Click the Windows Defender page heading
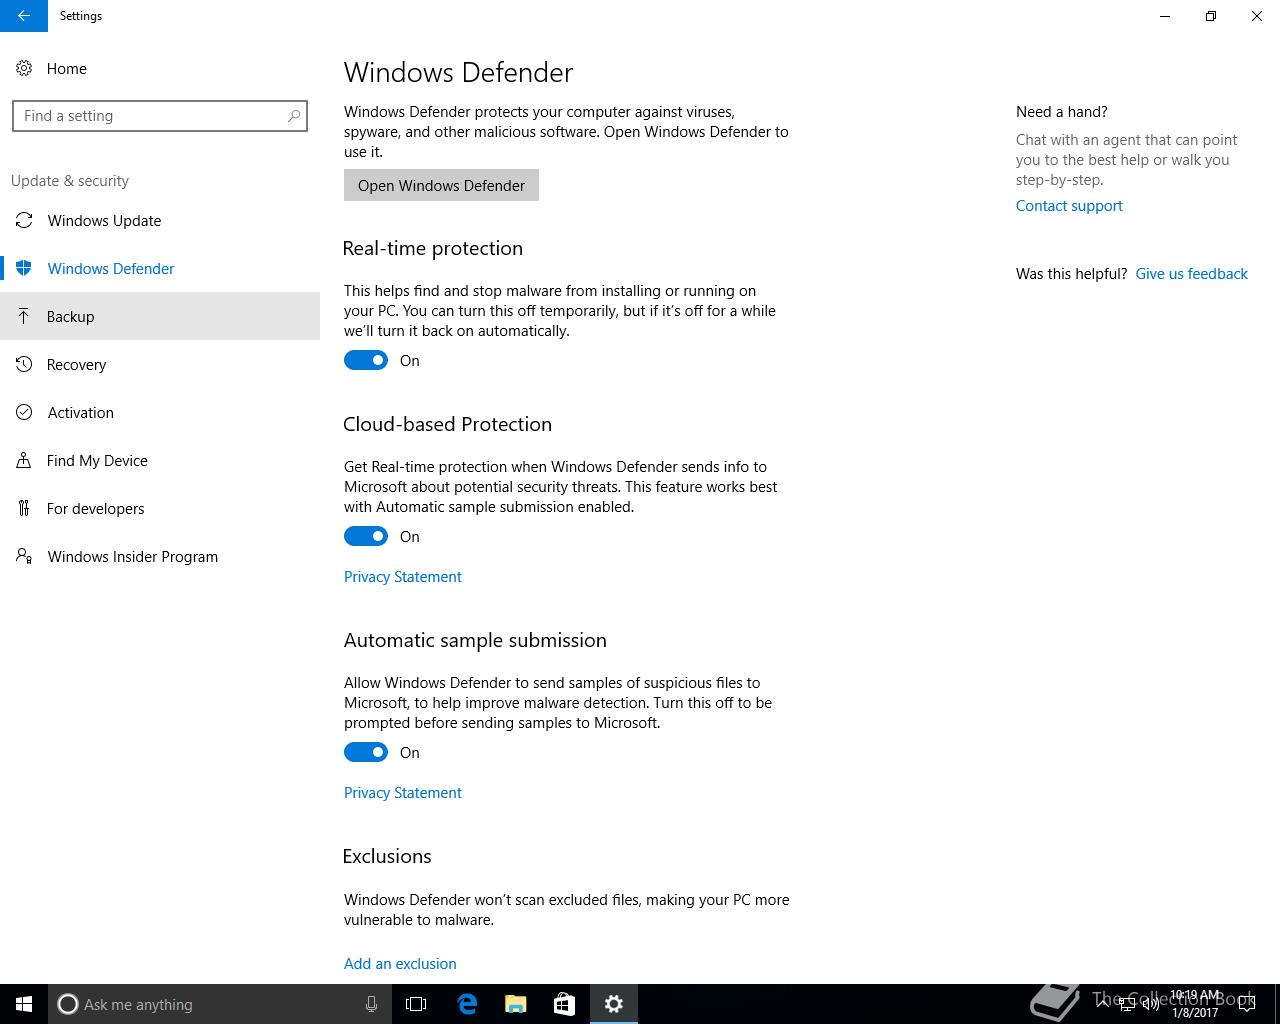Screen dimensions: 1280x1024 coord(459,73)
